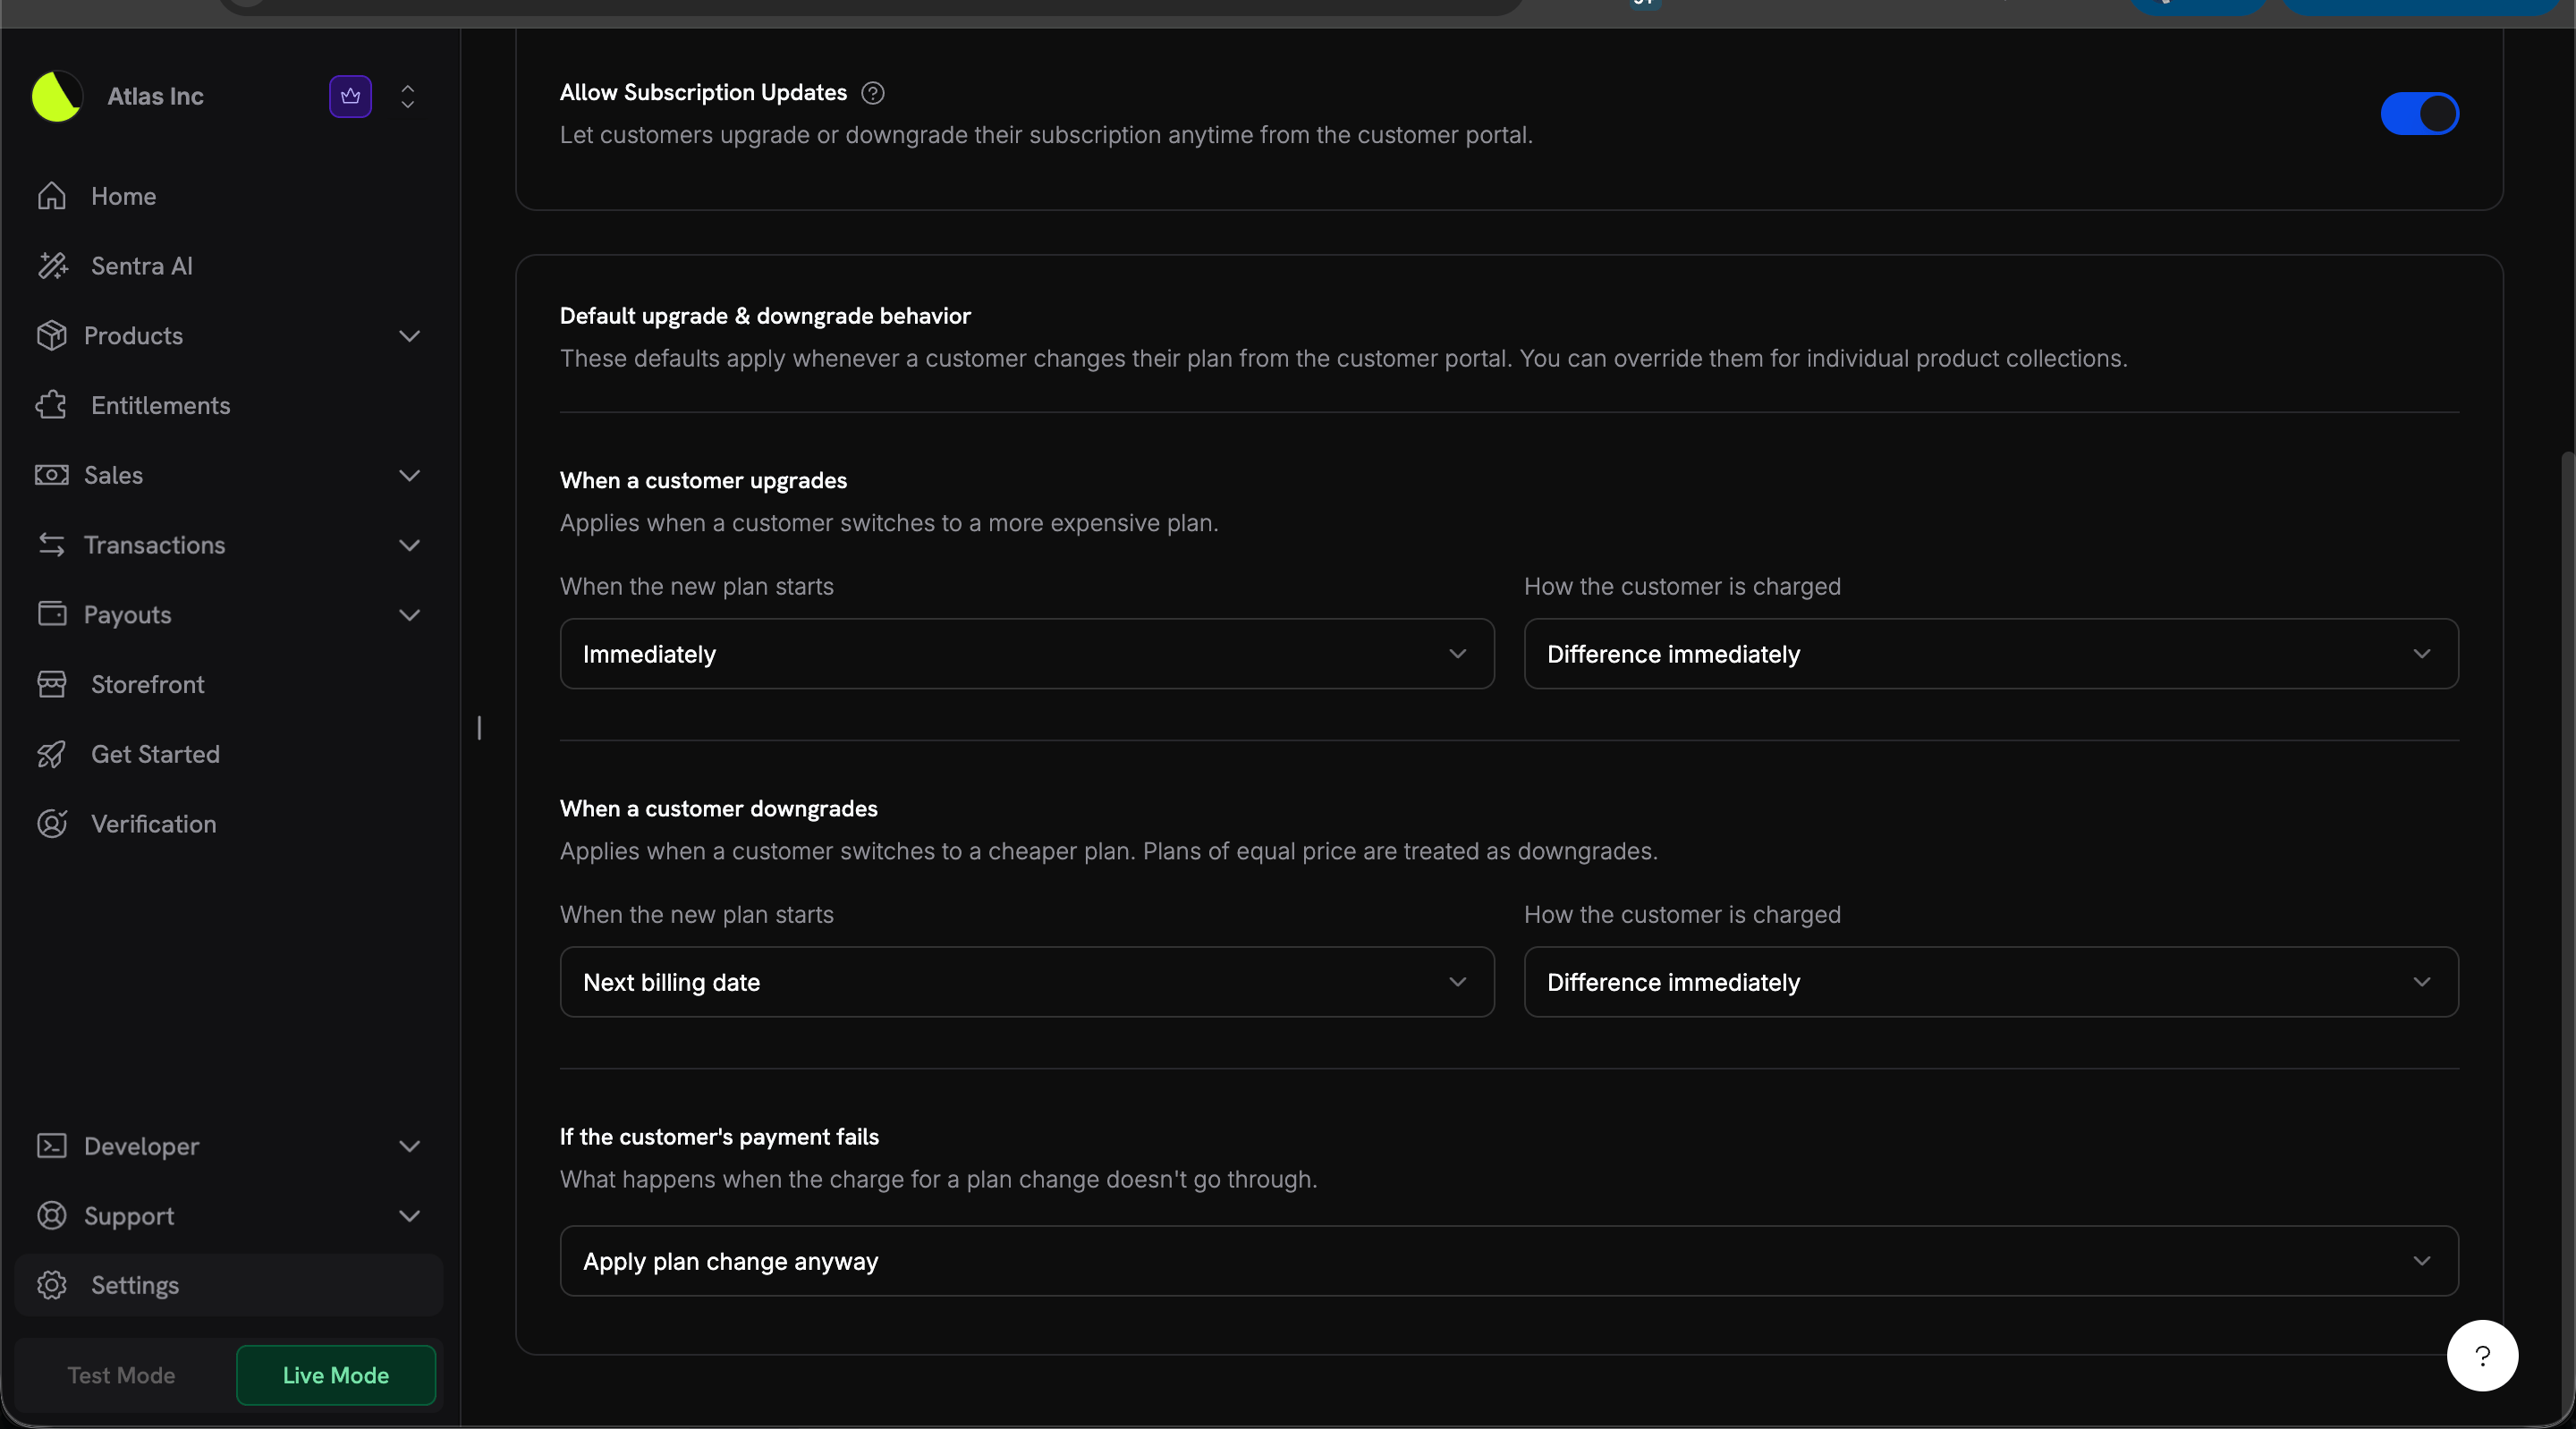Click the sidebar collapse handle
This screenshot has height=1429, width=2576.
[x=479, y=728]
